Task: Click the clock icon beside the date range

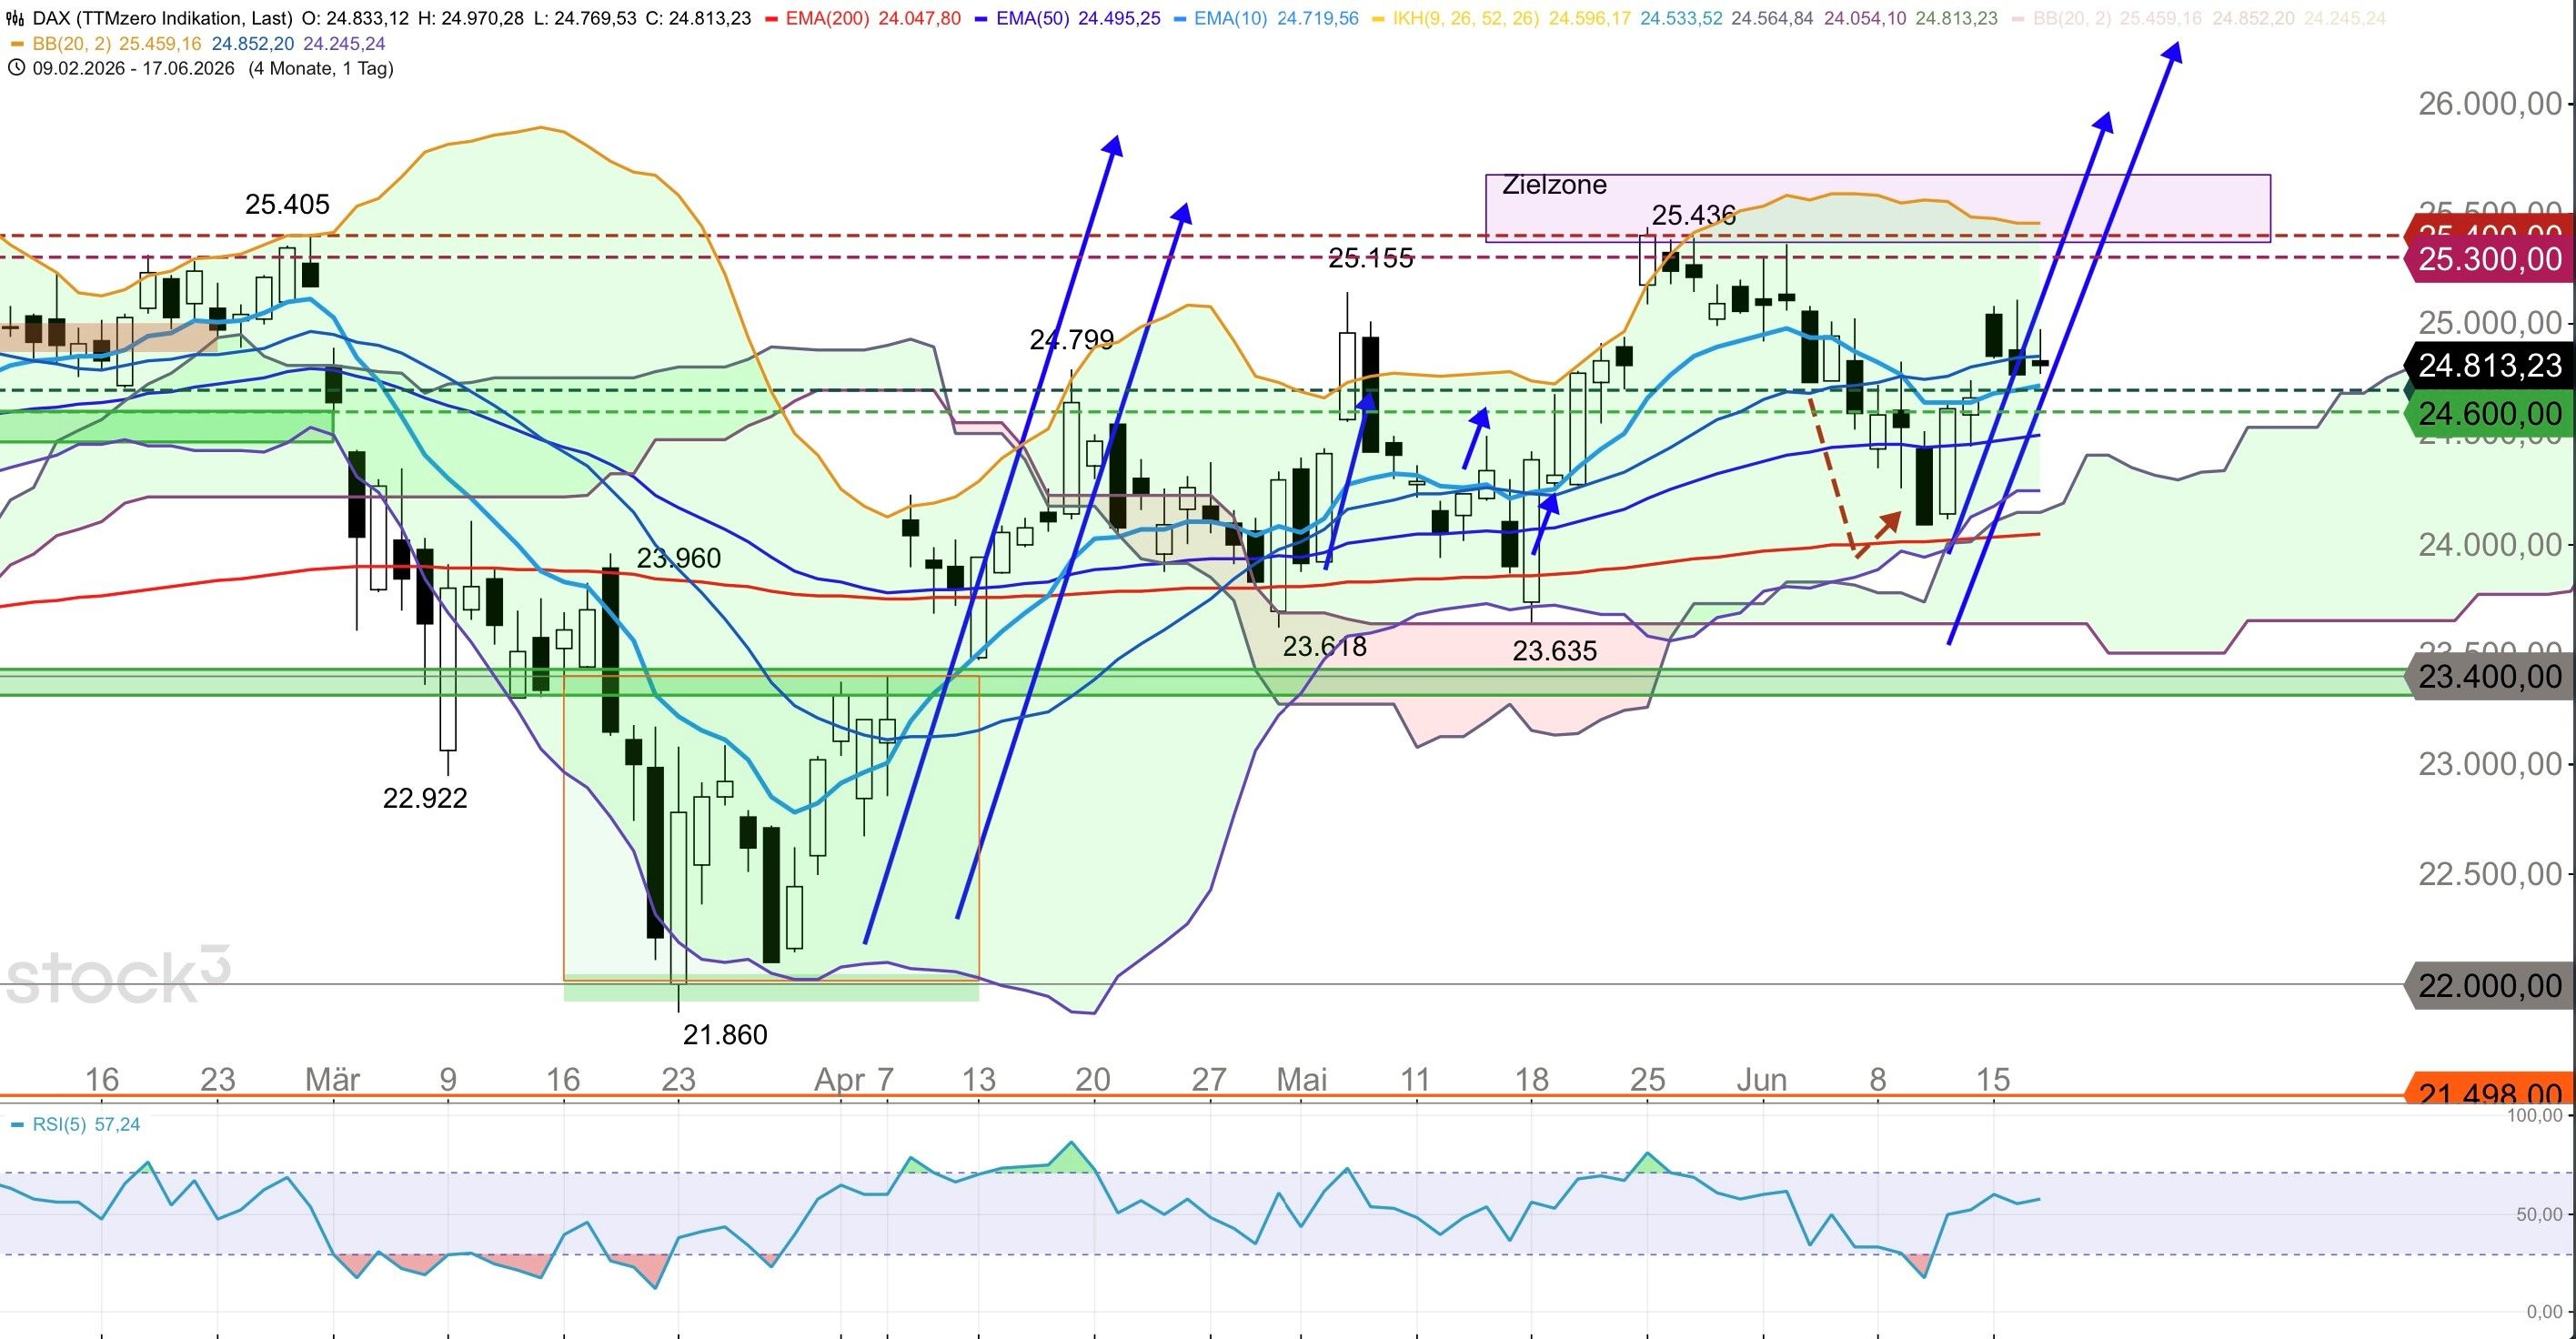Action: (x=16, y=68)
